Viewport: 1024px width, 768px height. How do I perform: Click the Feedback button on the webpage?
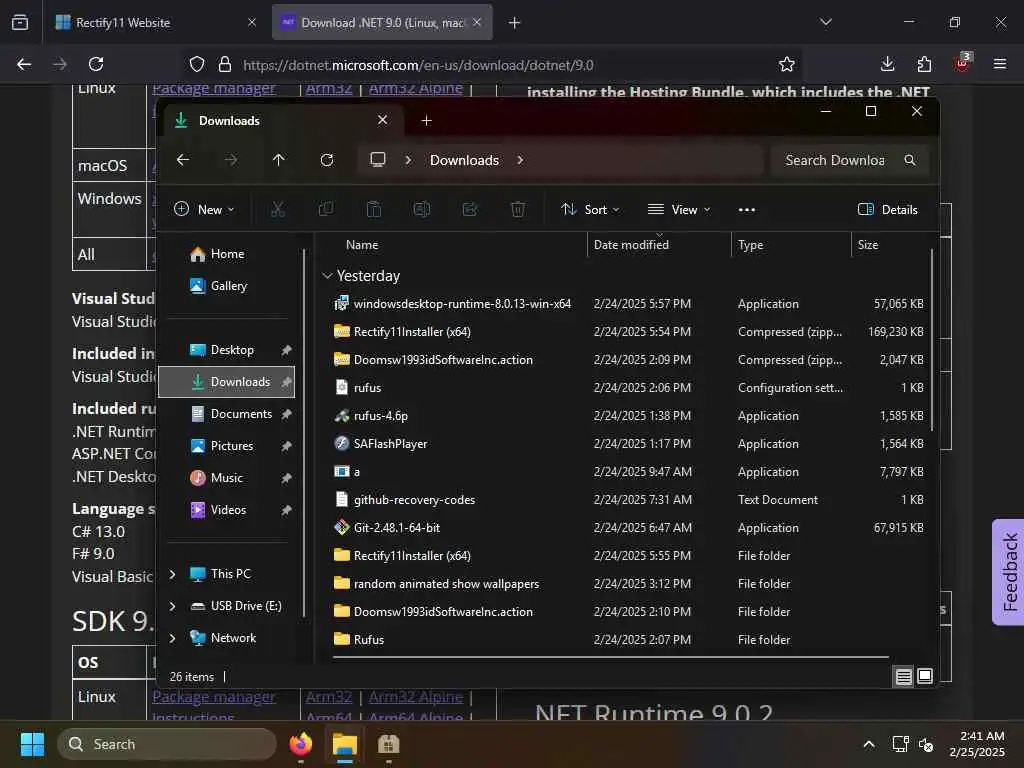[x=1008, y=571]
